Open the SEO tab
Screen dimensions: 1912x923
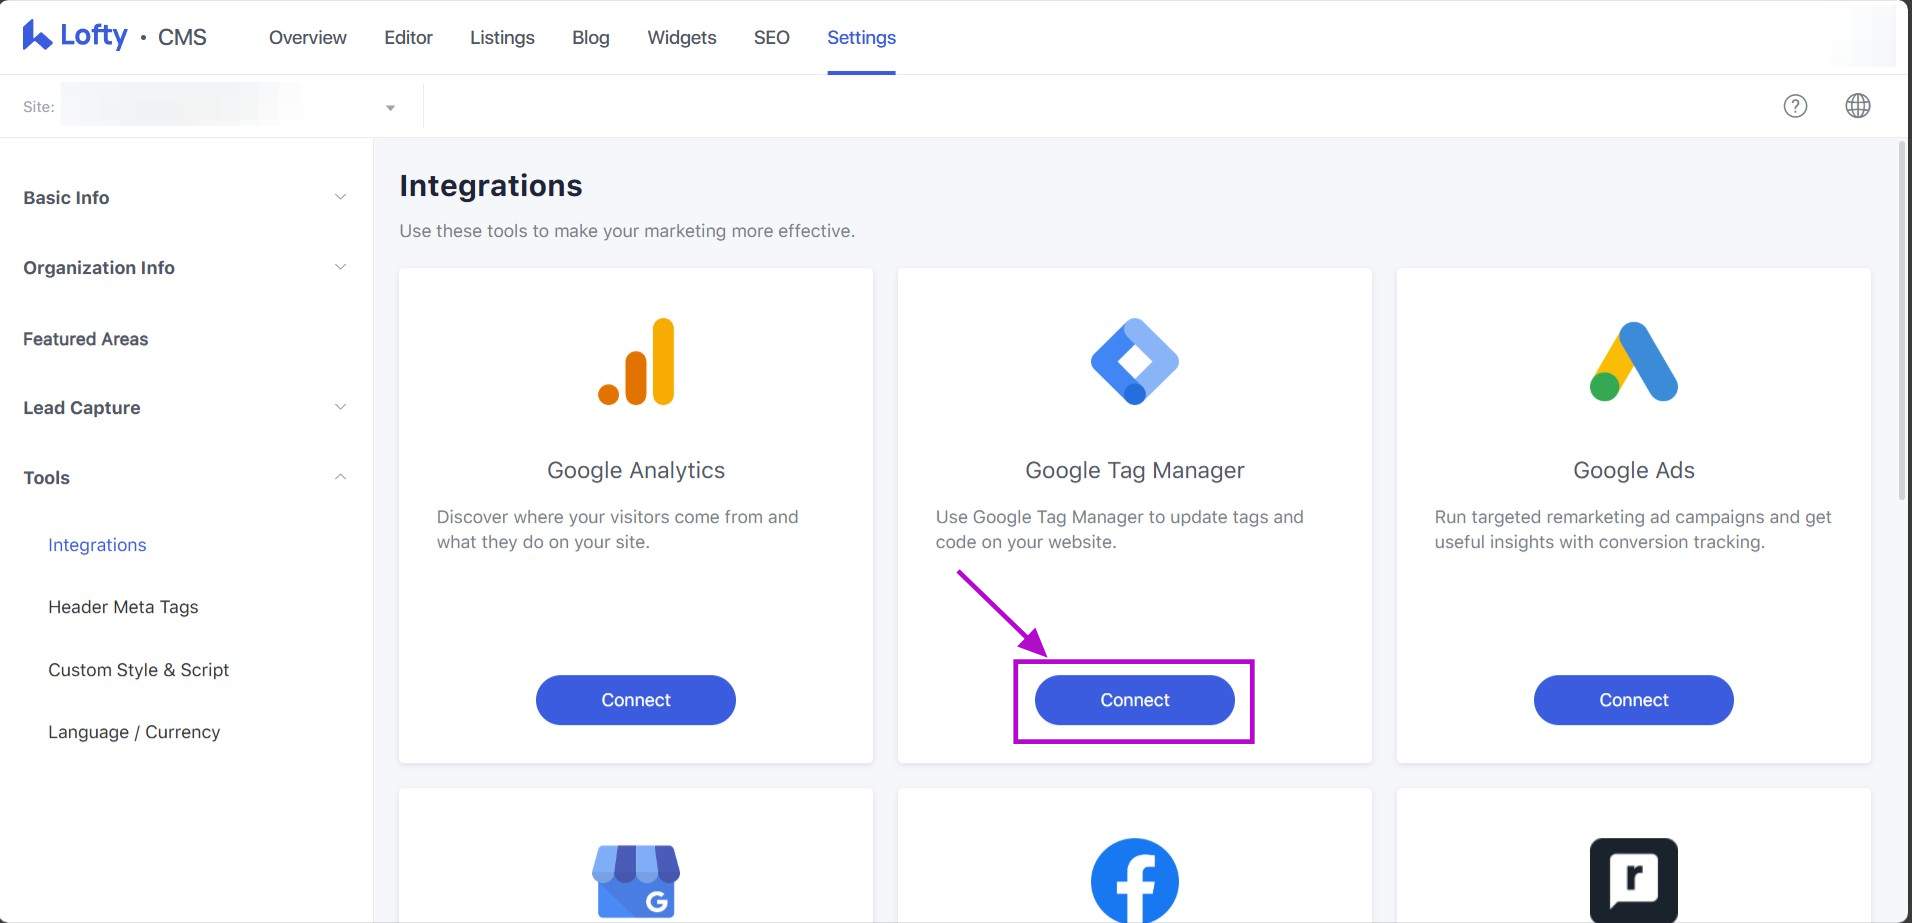coord(771,37)
